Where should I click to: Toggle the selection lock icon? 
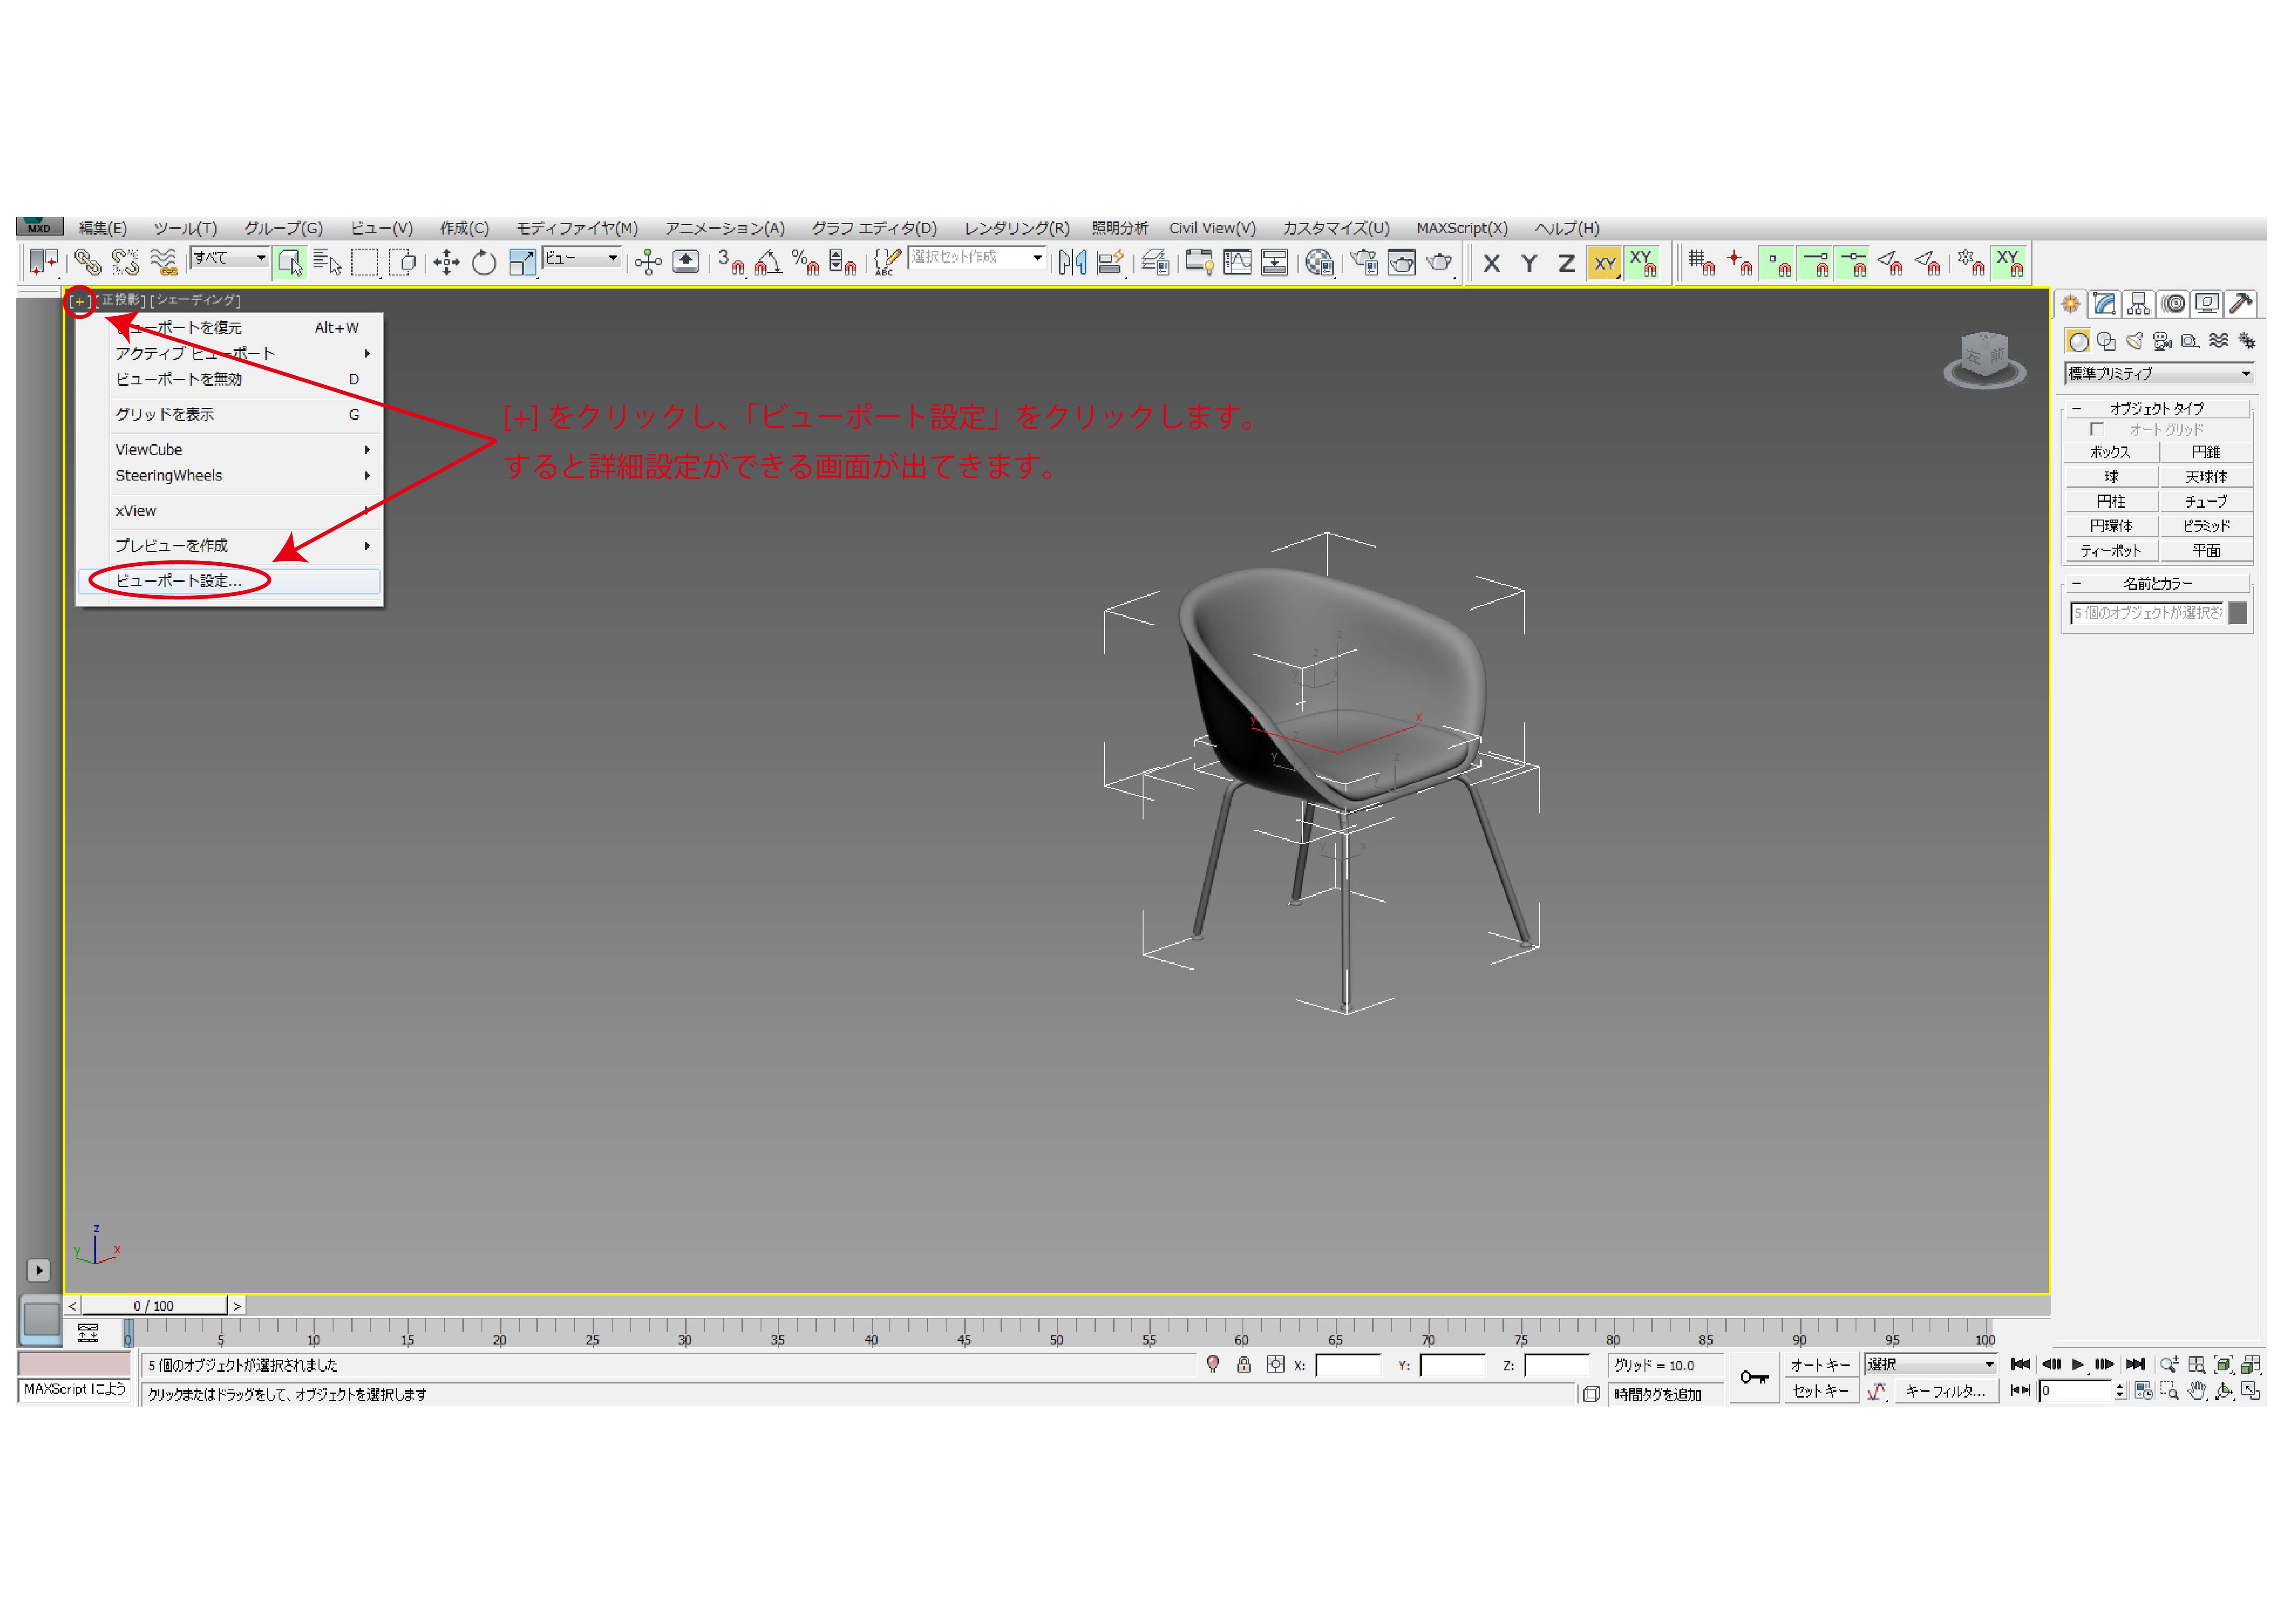1244,1365
